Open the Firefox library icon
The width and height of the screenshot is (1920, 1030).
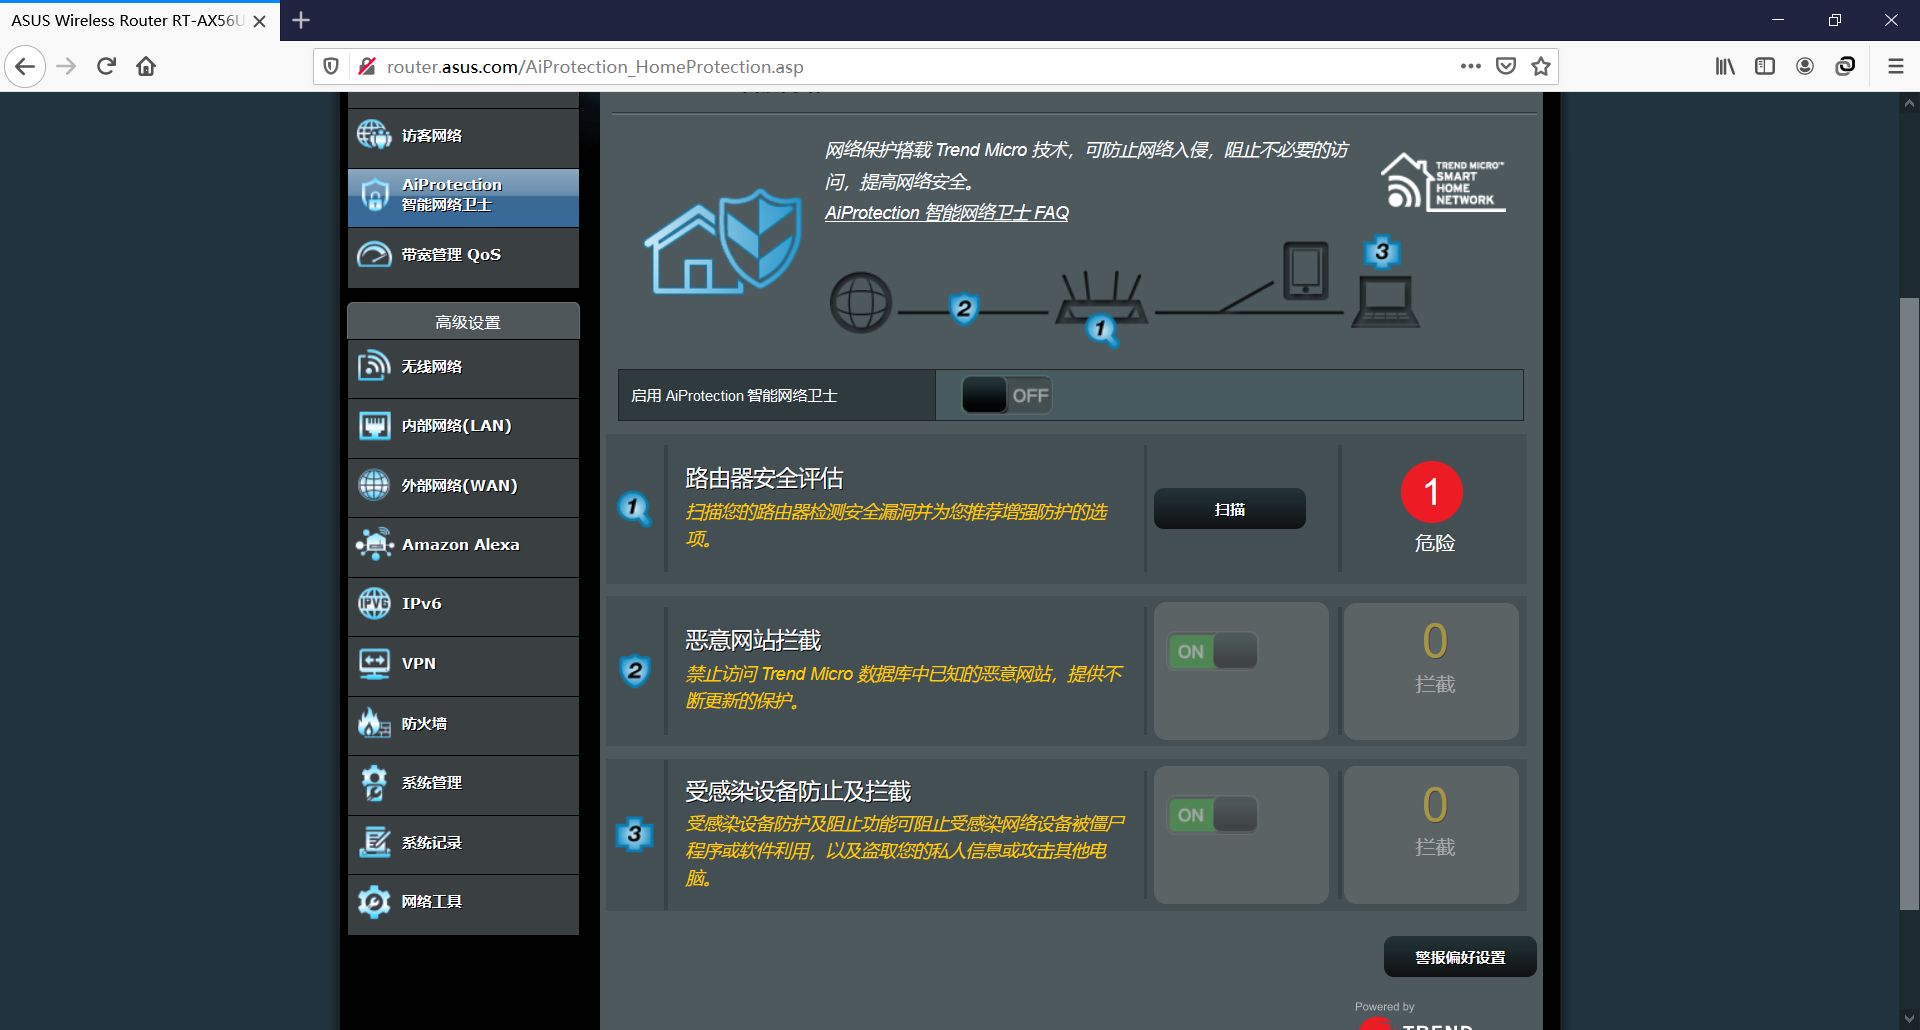pyautogui.click(x=1725, y=66)
